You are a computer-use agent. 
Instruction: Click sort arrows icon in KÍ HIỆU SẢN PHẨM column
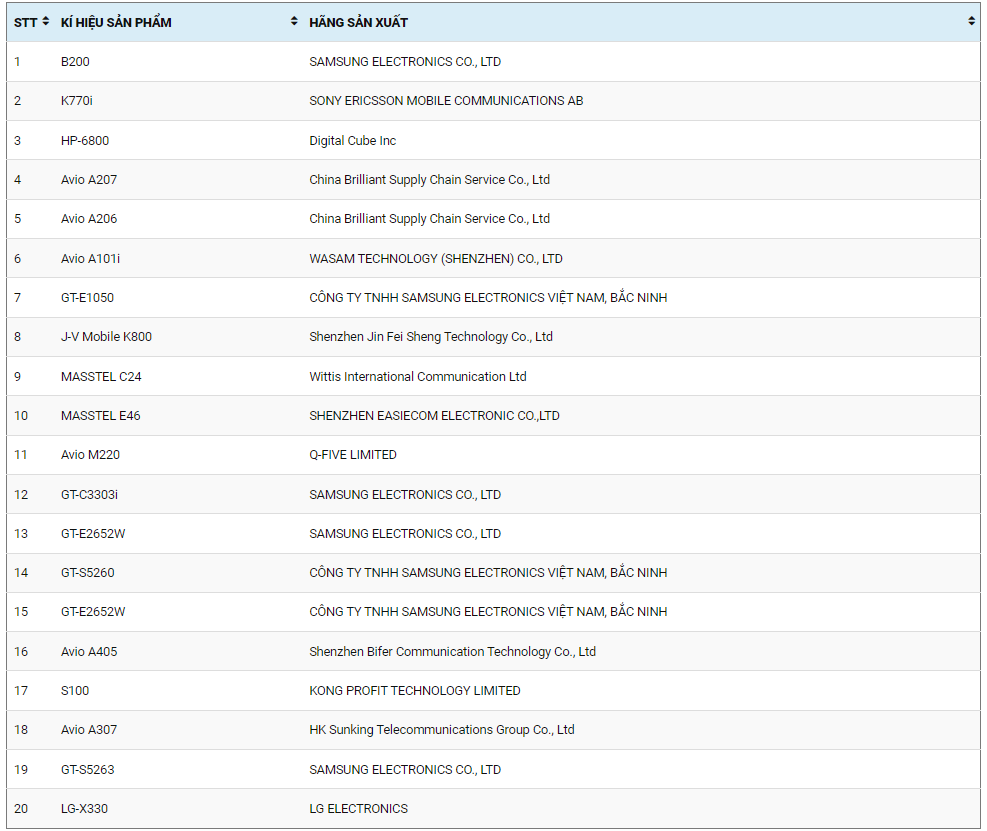[x=294, y=21]
